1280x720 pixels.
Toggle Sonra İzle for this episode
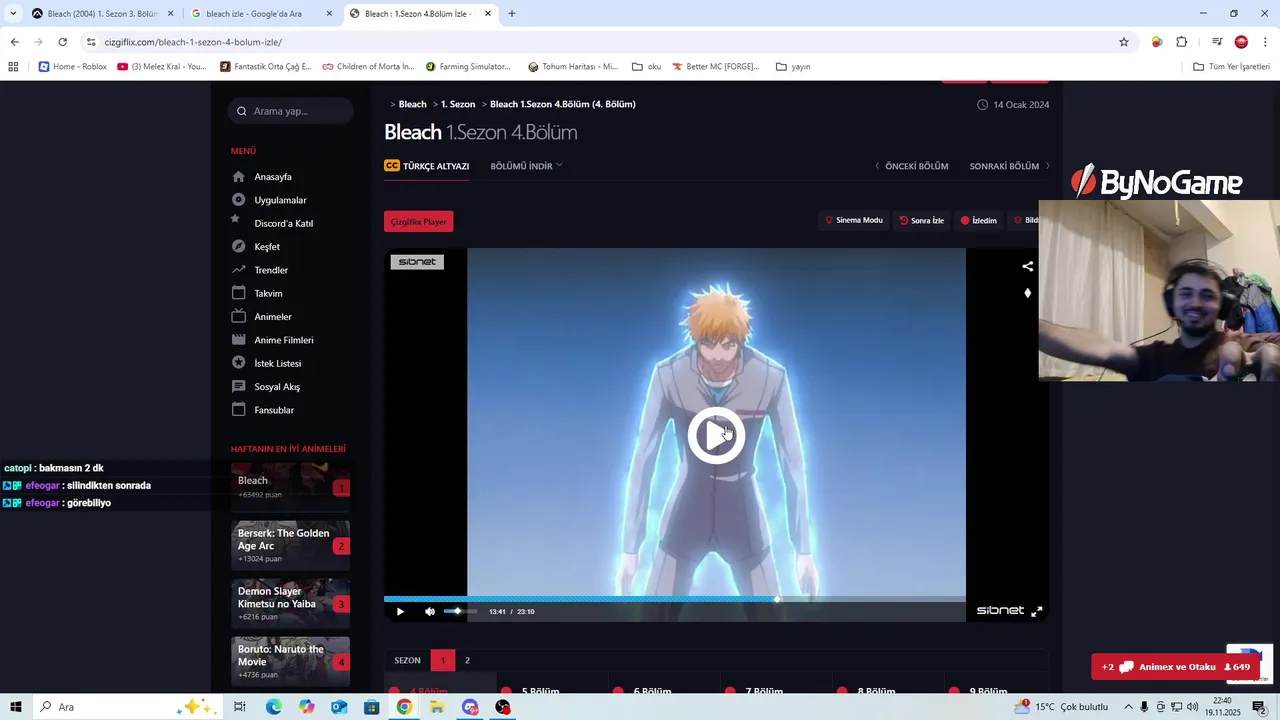click(922, 220)
